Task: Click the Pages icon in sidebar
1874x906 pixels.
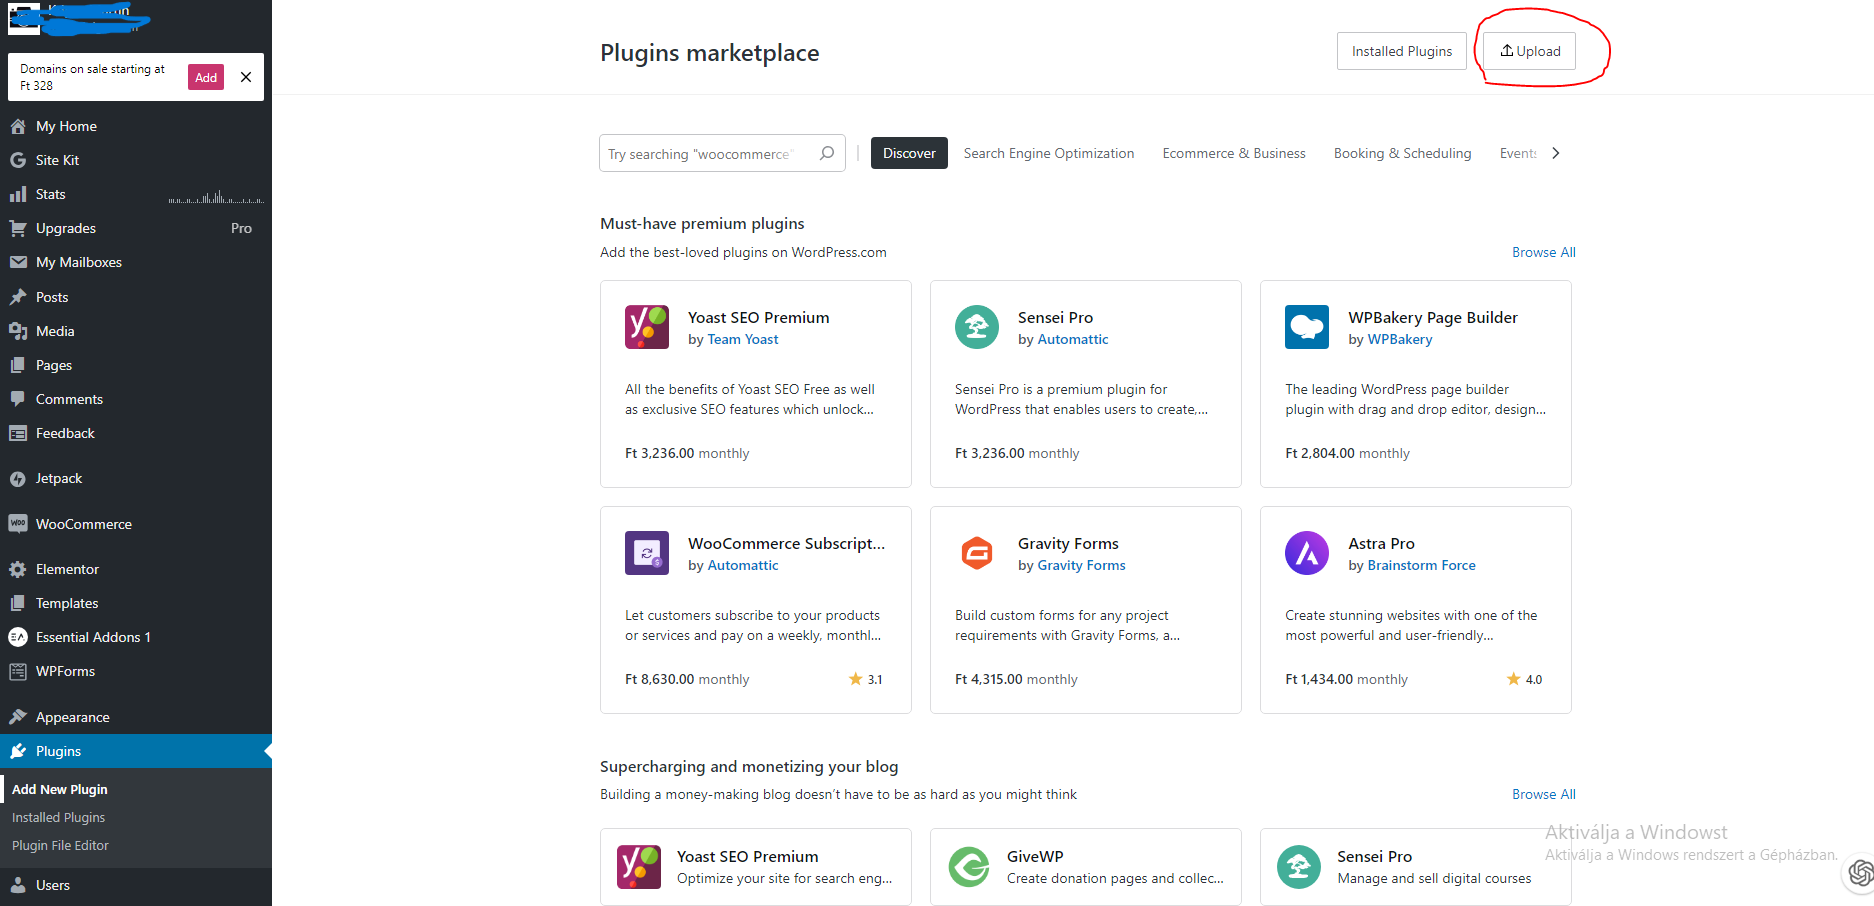Action: (x=18, y=365)
